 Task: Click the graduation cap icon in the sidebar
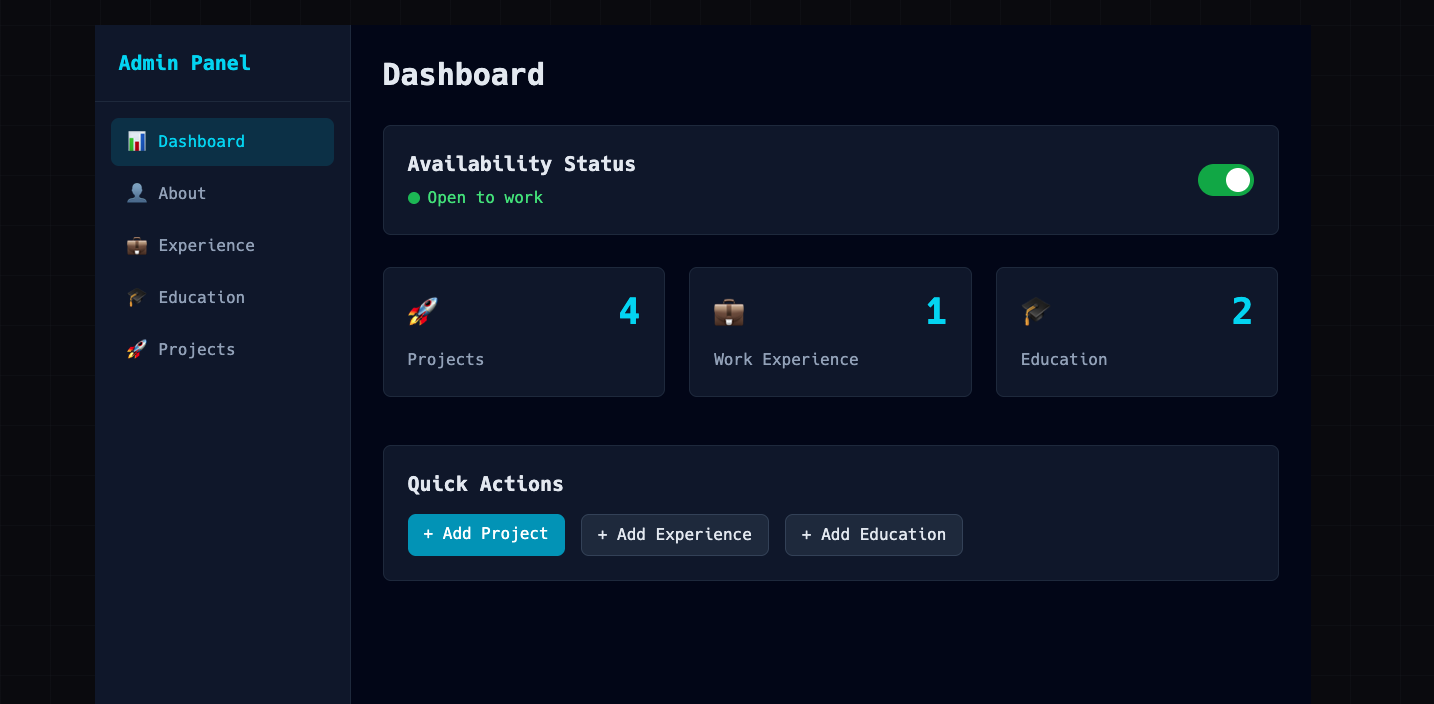tap(137, 298)
